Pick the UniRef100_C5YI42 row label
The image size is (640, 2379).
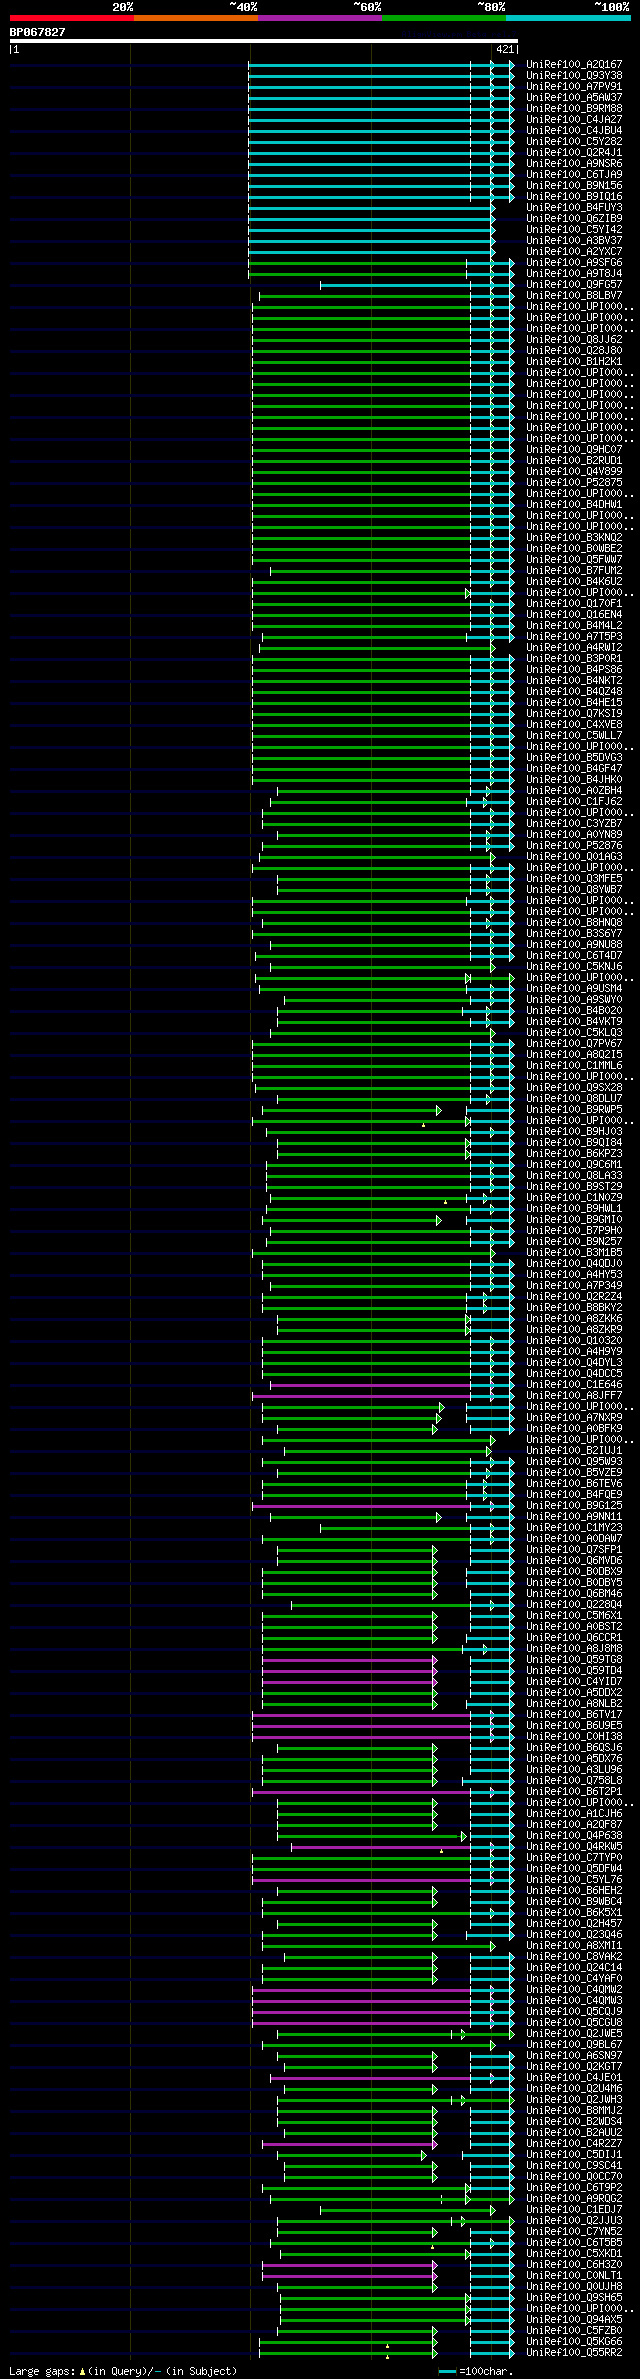coord(574,230)
